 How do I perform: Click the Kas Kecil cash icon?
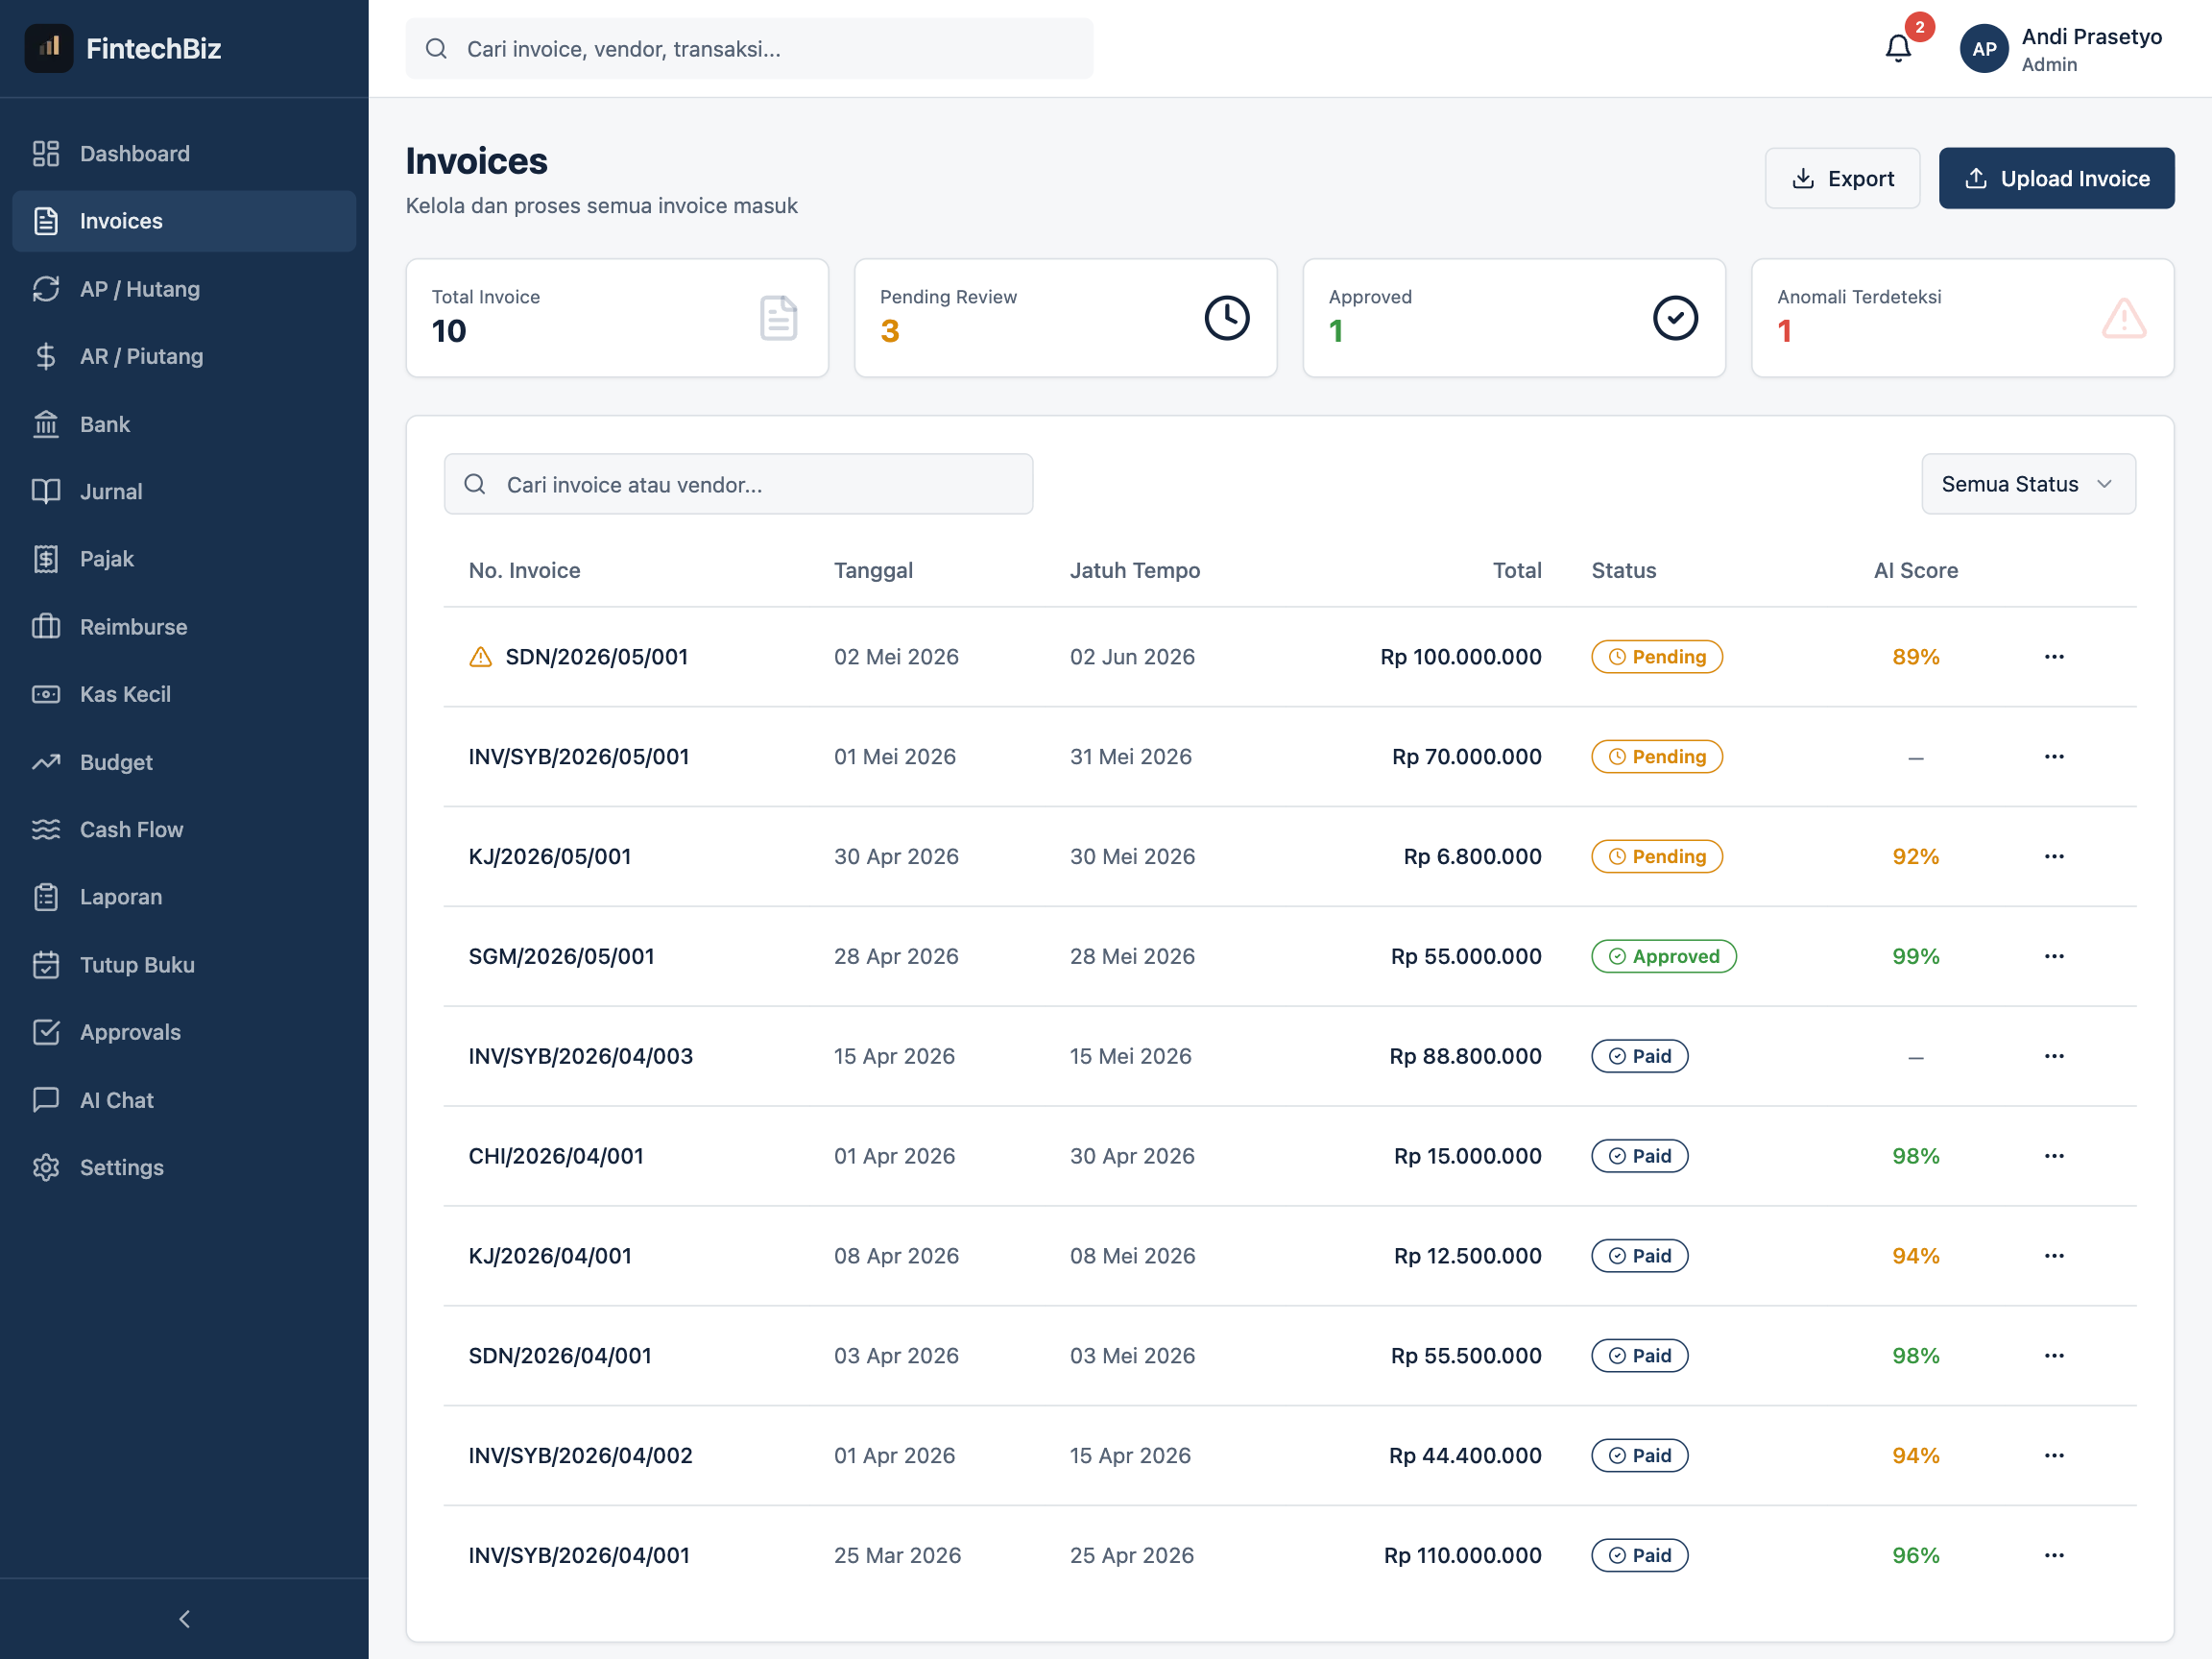tap(46, 694)
